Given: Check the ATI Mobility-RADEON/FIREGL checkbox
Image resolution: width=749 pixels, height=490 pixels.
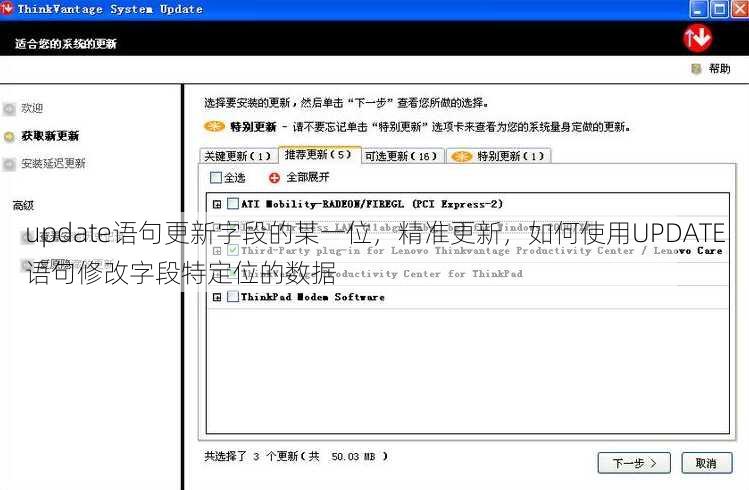Looking at the screenshot, I should tap(233, 204).
